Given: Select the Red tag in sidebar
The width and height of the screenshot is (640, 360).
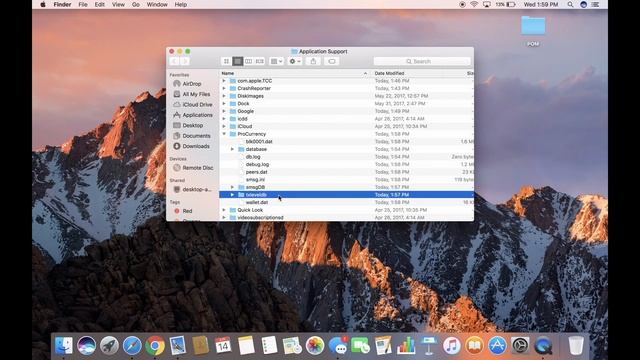Looking at the screenshot, I should [x=187, y=211].
